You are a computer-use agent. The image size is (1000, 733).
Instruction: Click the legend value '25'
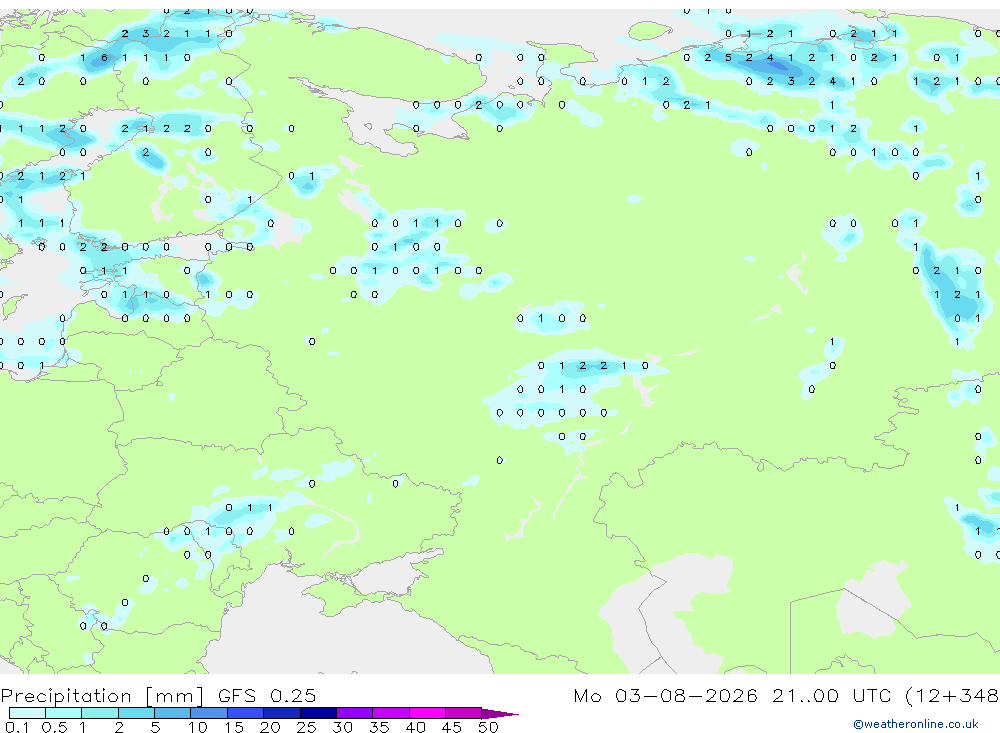click(306, 727)
